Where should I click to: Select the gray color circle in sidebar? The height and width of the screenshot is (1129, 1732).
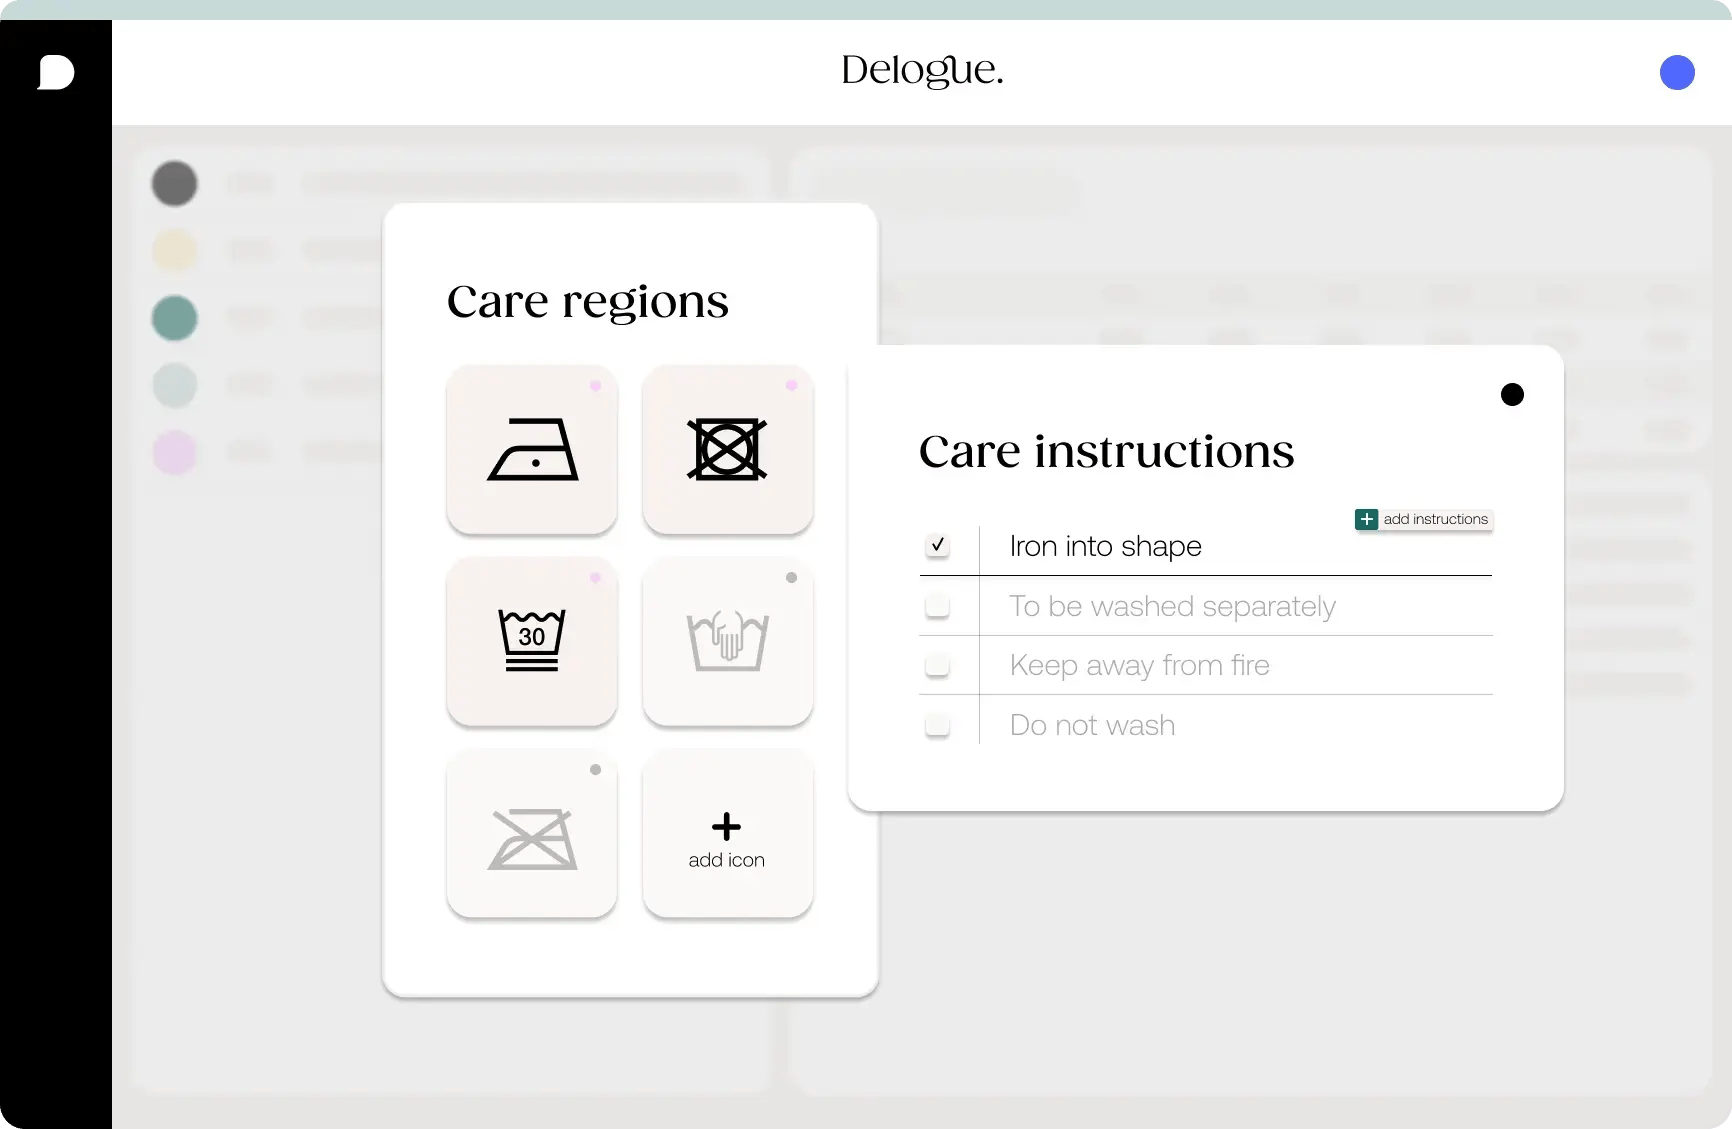(175, 184)
